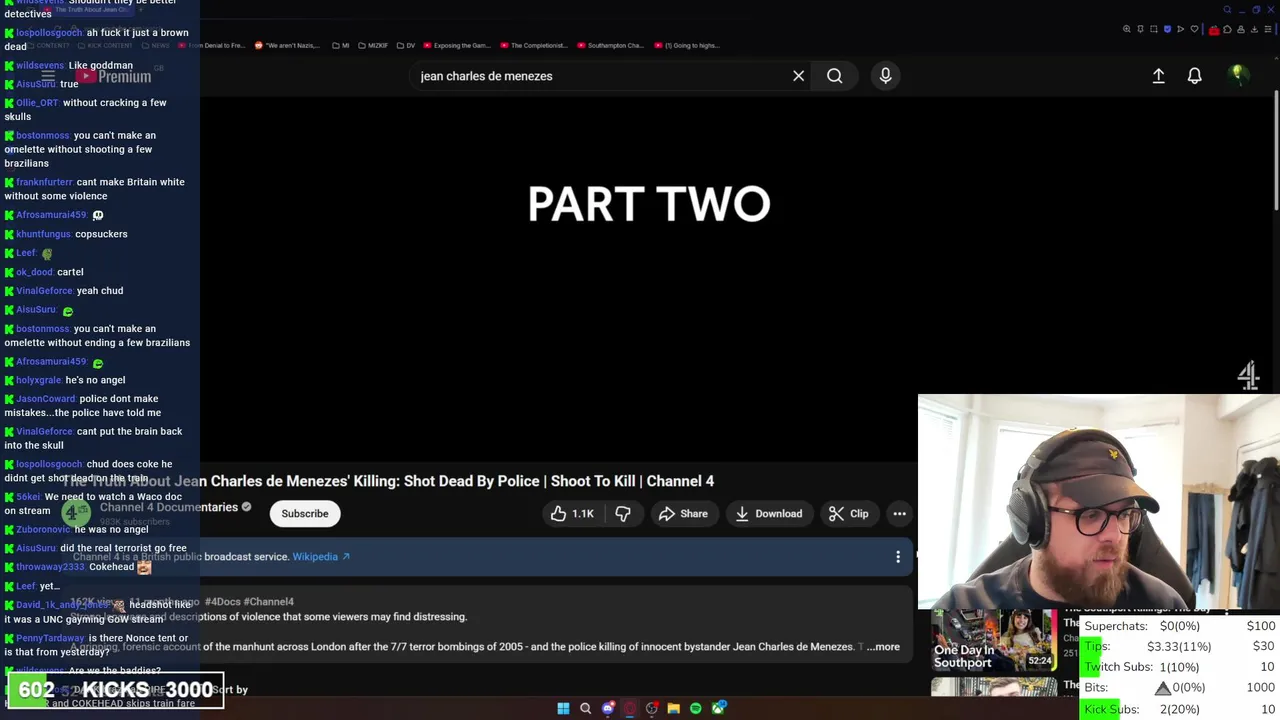
Task: Open the DV bookmarks folder
Action: [x=405, y=45]
